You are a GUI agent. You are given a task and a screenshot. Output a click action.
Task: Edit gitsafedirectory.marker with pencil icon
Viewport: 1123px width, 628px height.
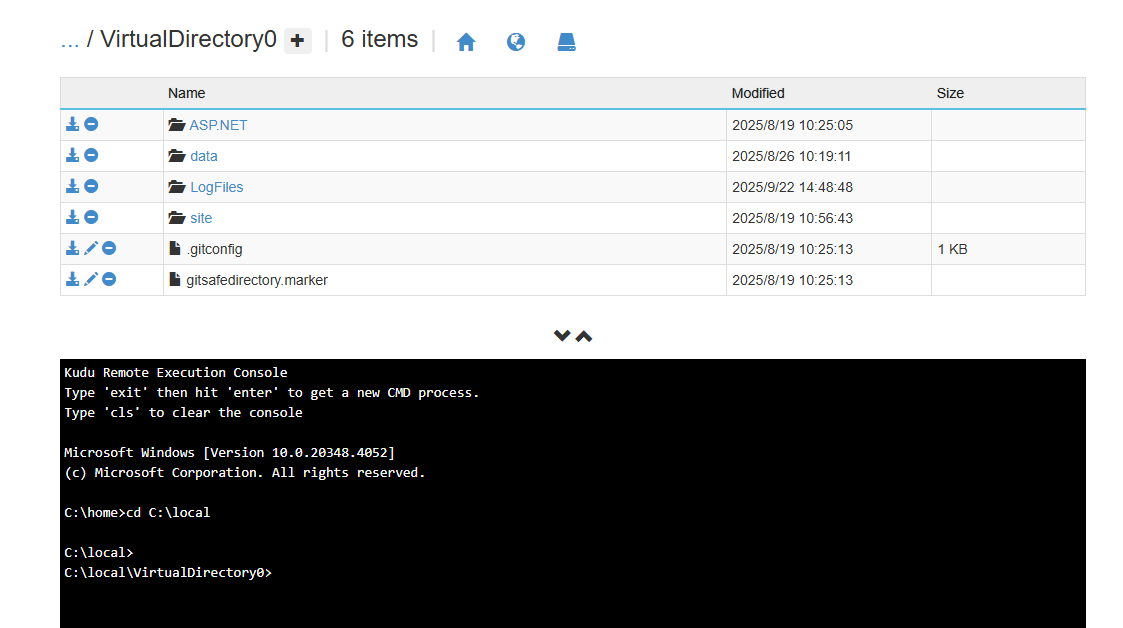(x=90, y=279)
